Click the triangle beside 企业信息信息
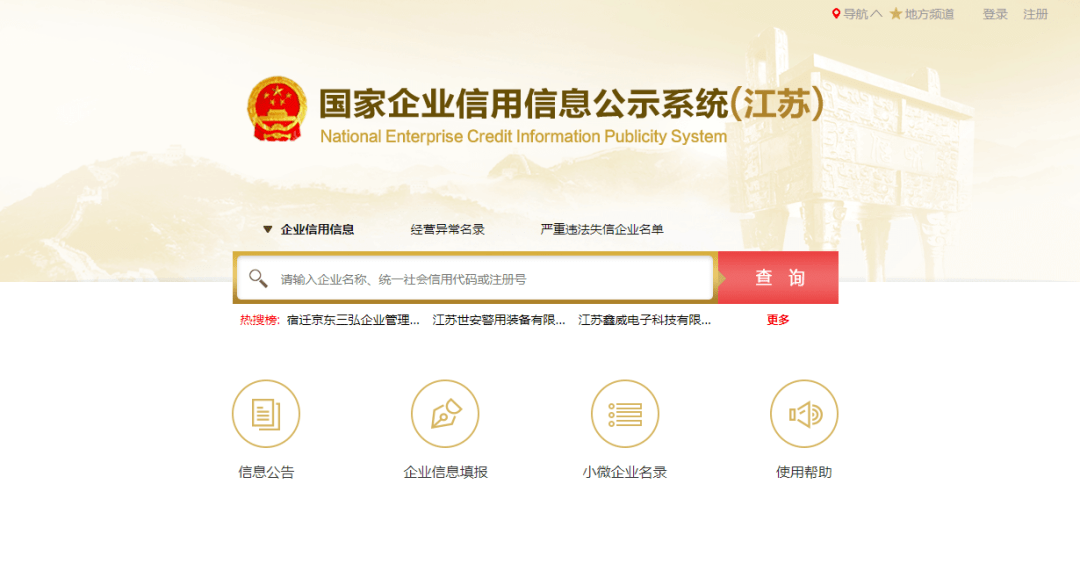1080x571 pixels. pos(267,229)
